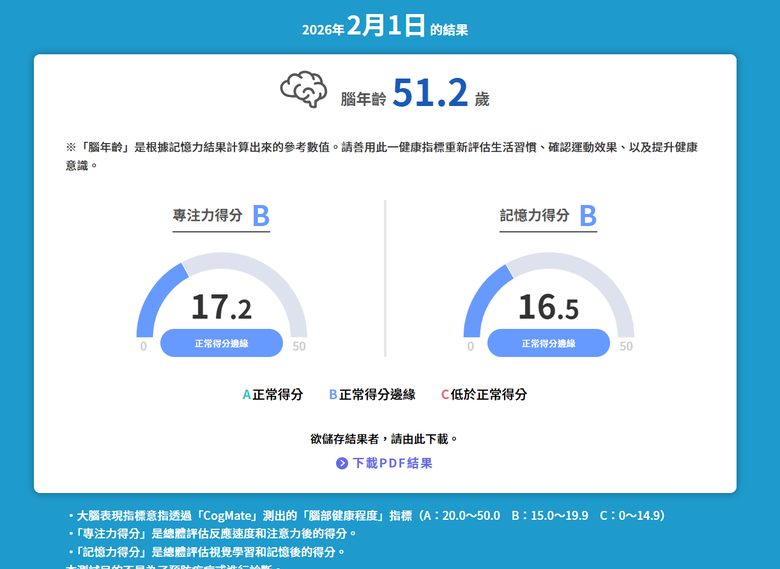The width and height of the screenshot is (780, 569).
Task: Select the 專注力得分 heading
Action: (207, 215)
